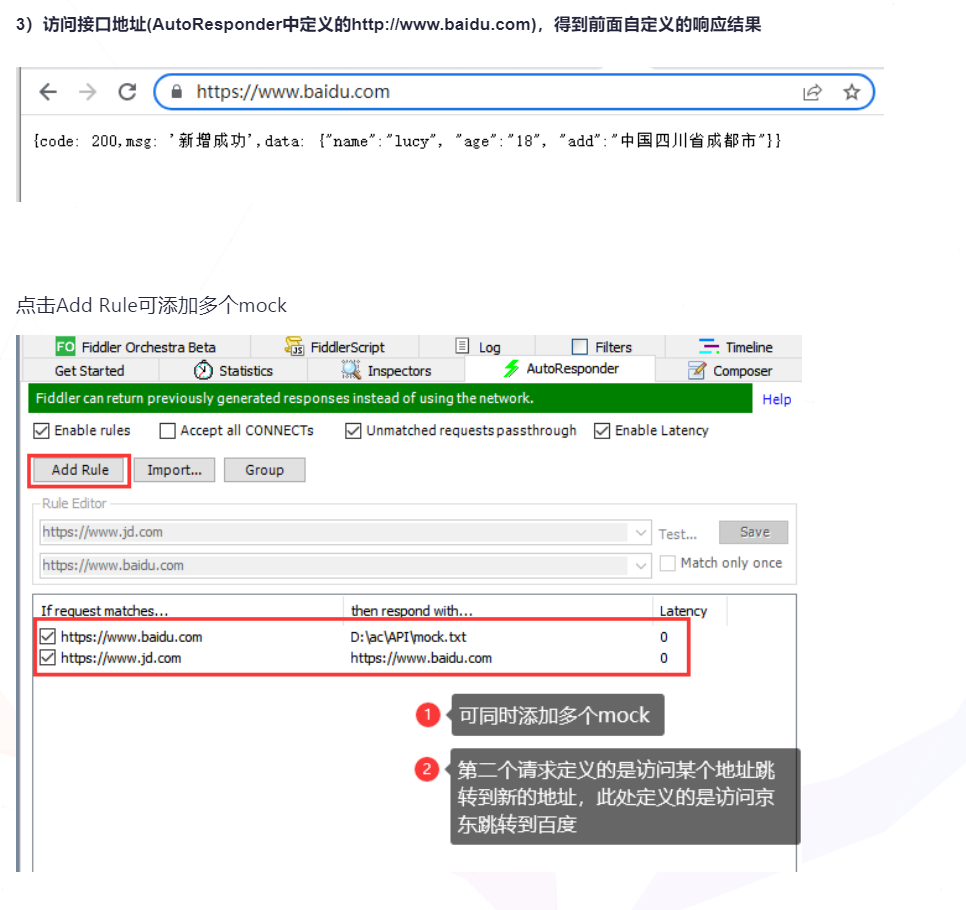Enable Accept all CONNECTs checkbox
This screenshot has height=910, width=966.
click(x=168, y=431)
